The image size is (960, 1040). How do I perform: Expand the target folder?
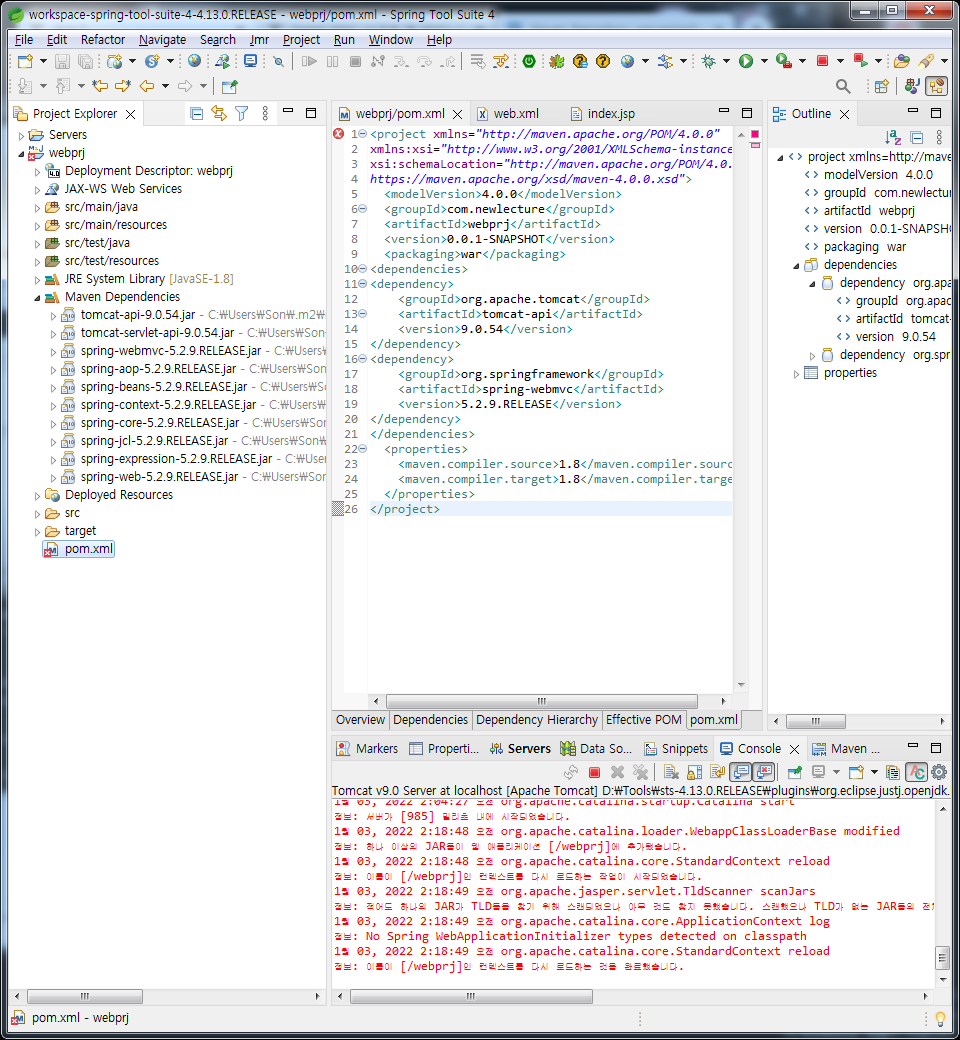pos(37,531)
